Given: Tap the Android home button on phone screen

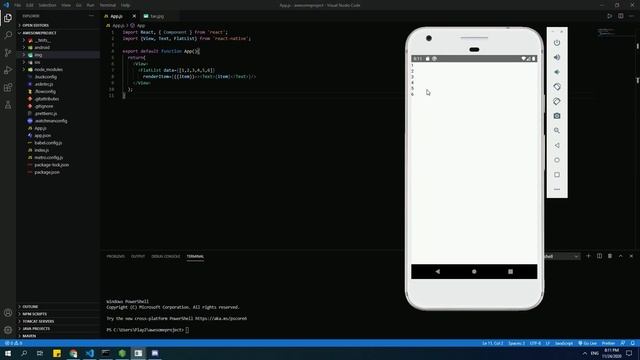Looking at the screenshot, I should pos(474,271).
